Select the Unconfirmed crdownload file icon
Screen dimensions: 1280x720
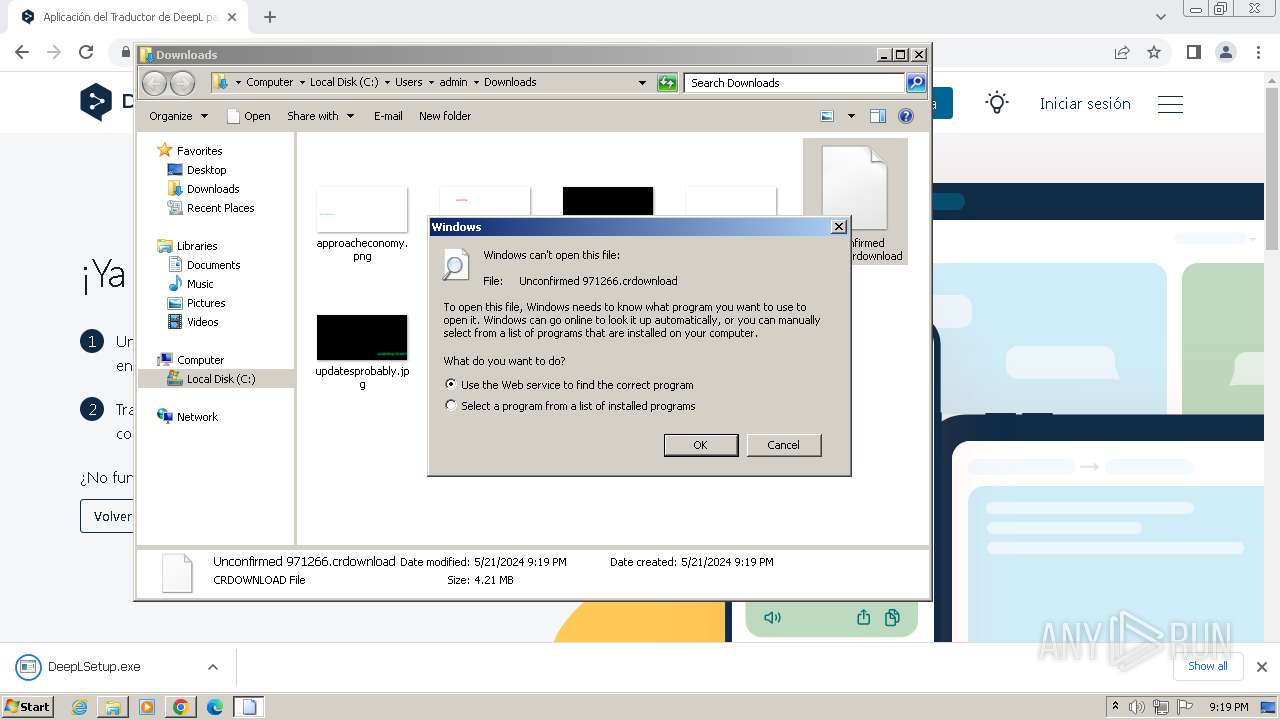854,189
